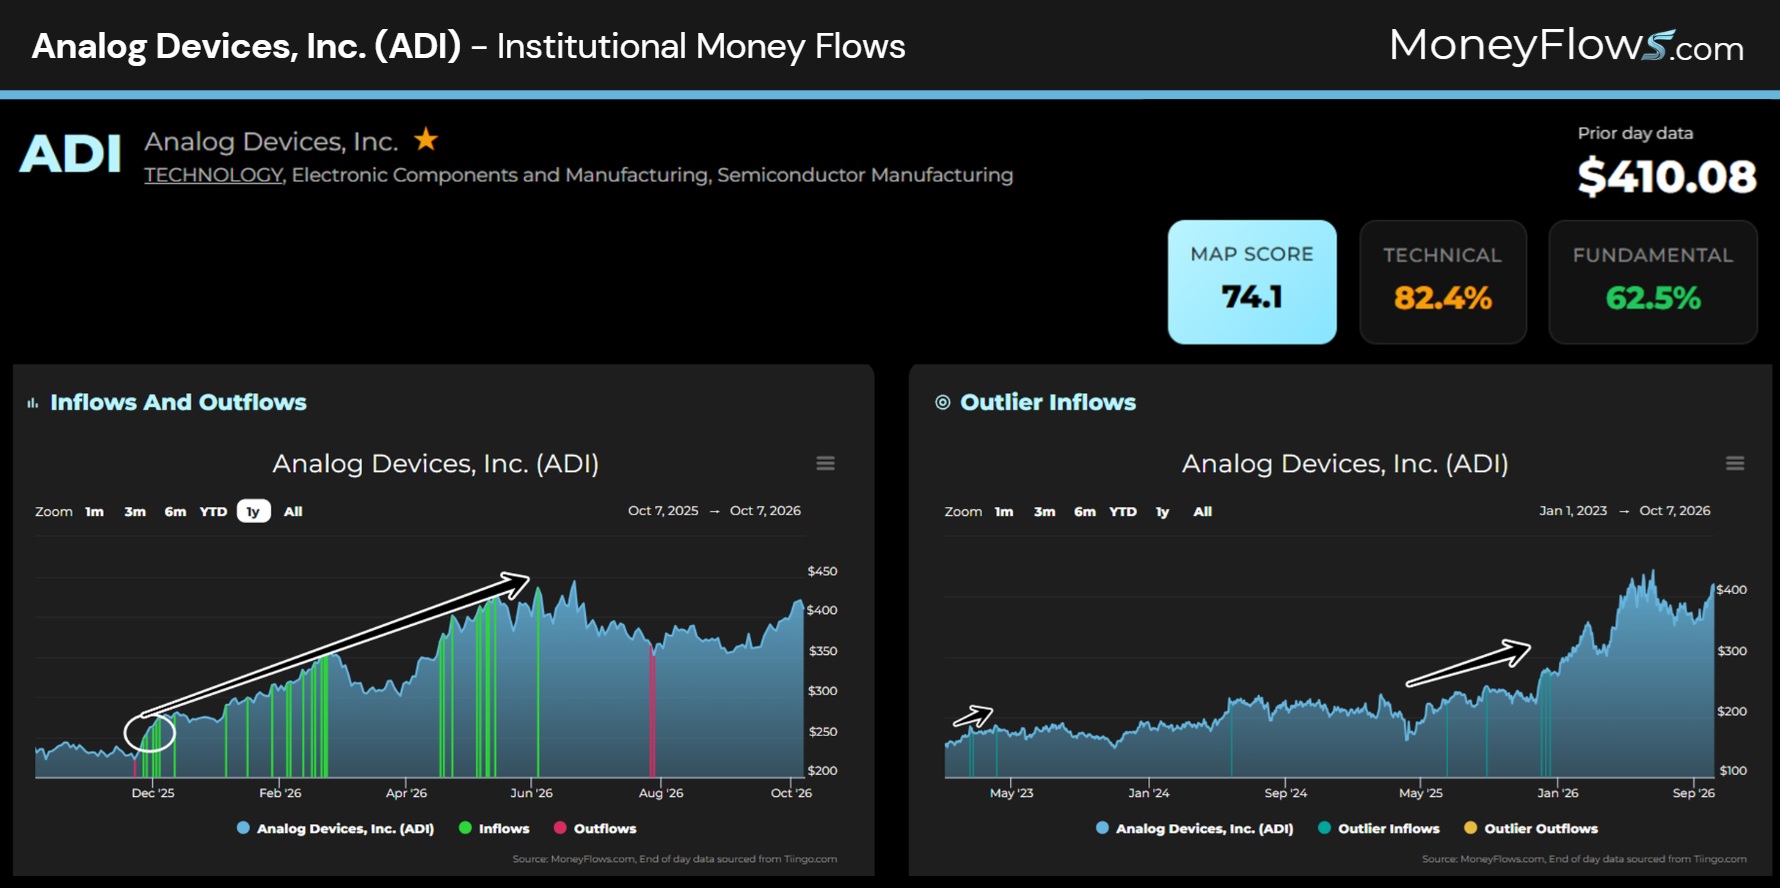
Task: Set the left chart zoom to 1m
Action: (x=94, y=511)
